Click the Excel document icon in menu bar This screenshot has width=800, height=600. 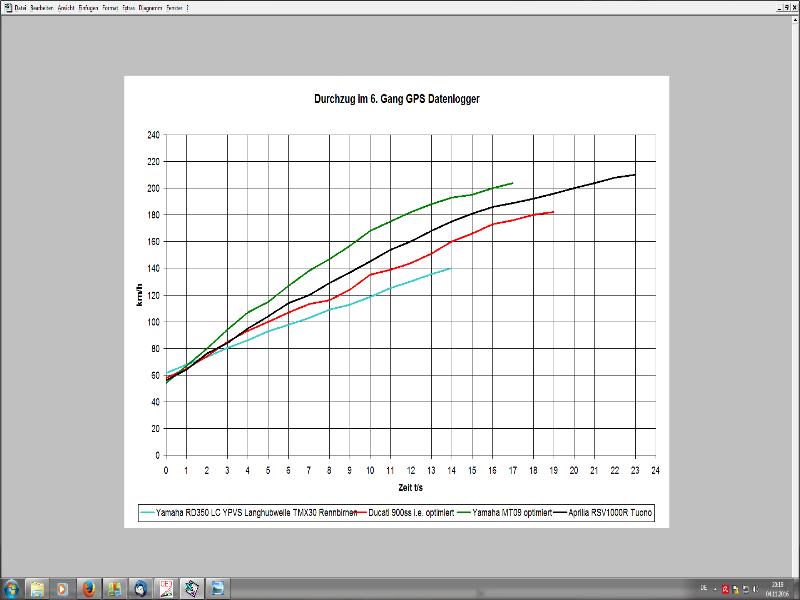[x=6, y=7]
